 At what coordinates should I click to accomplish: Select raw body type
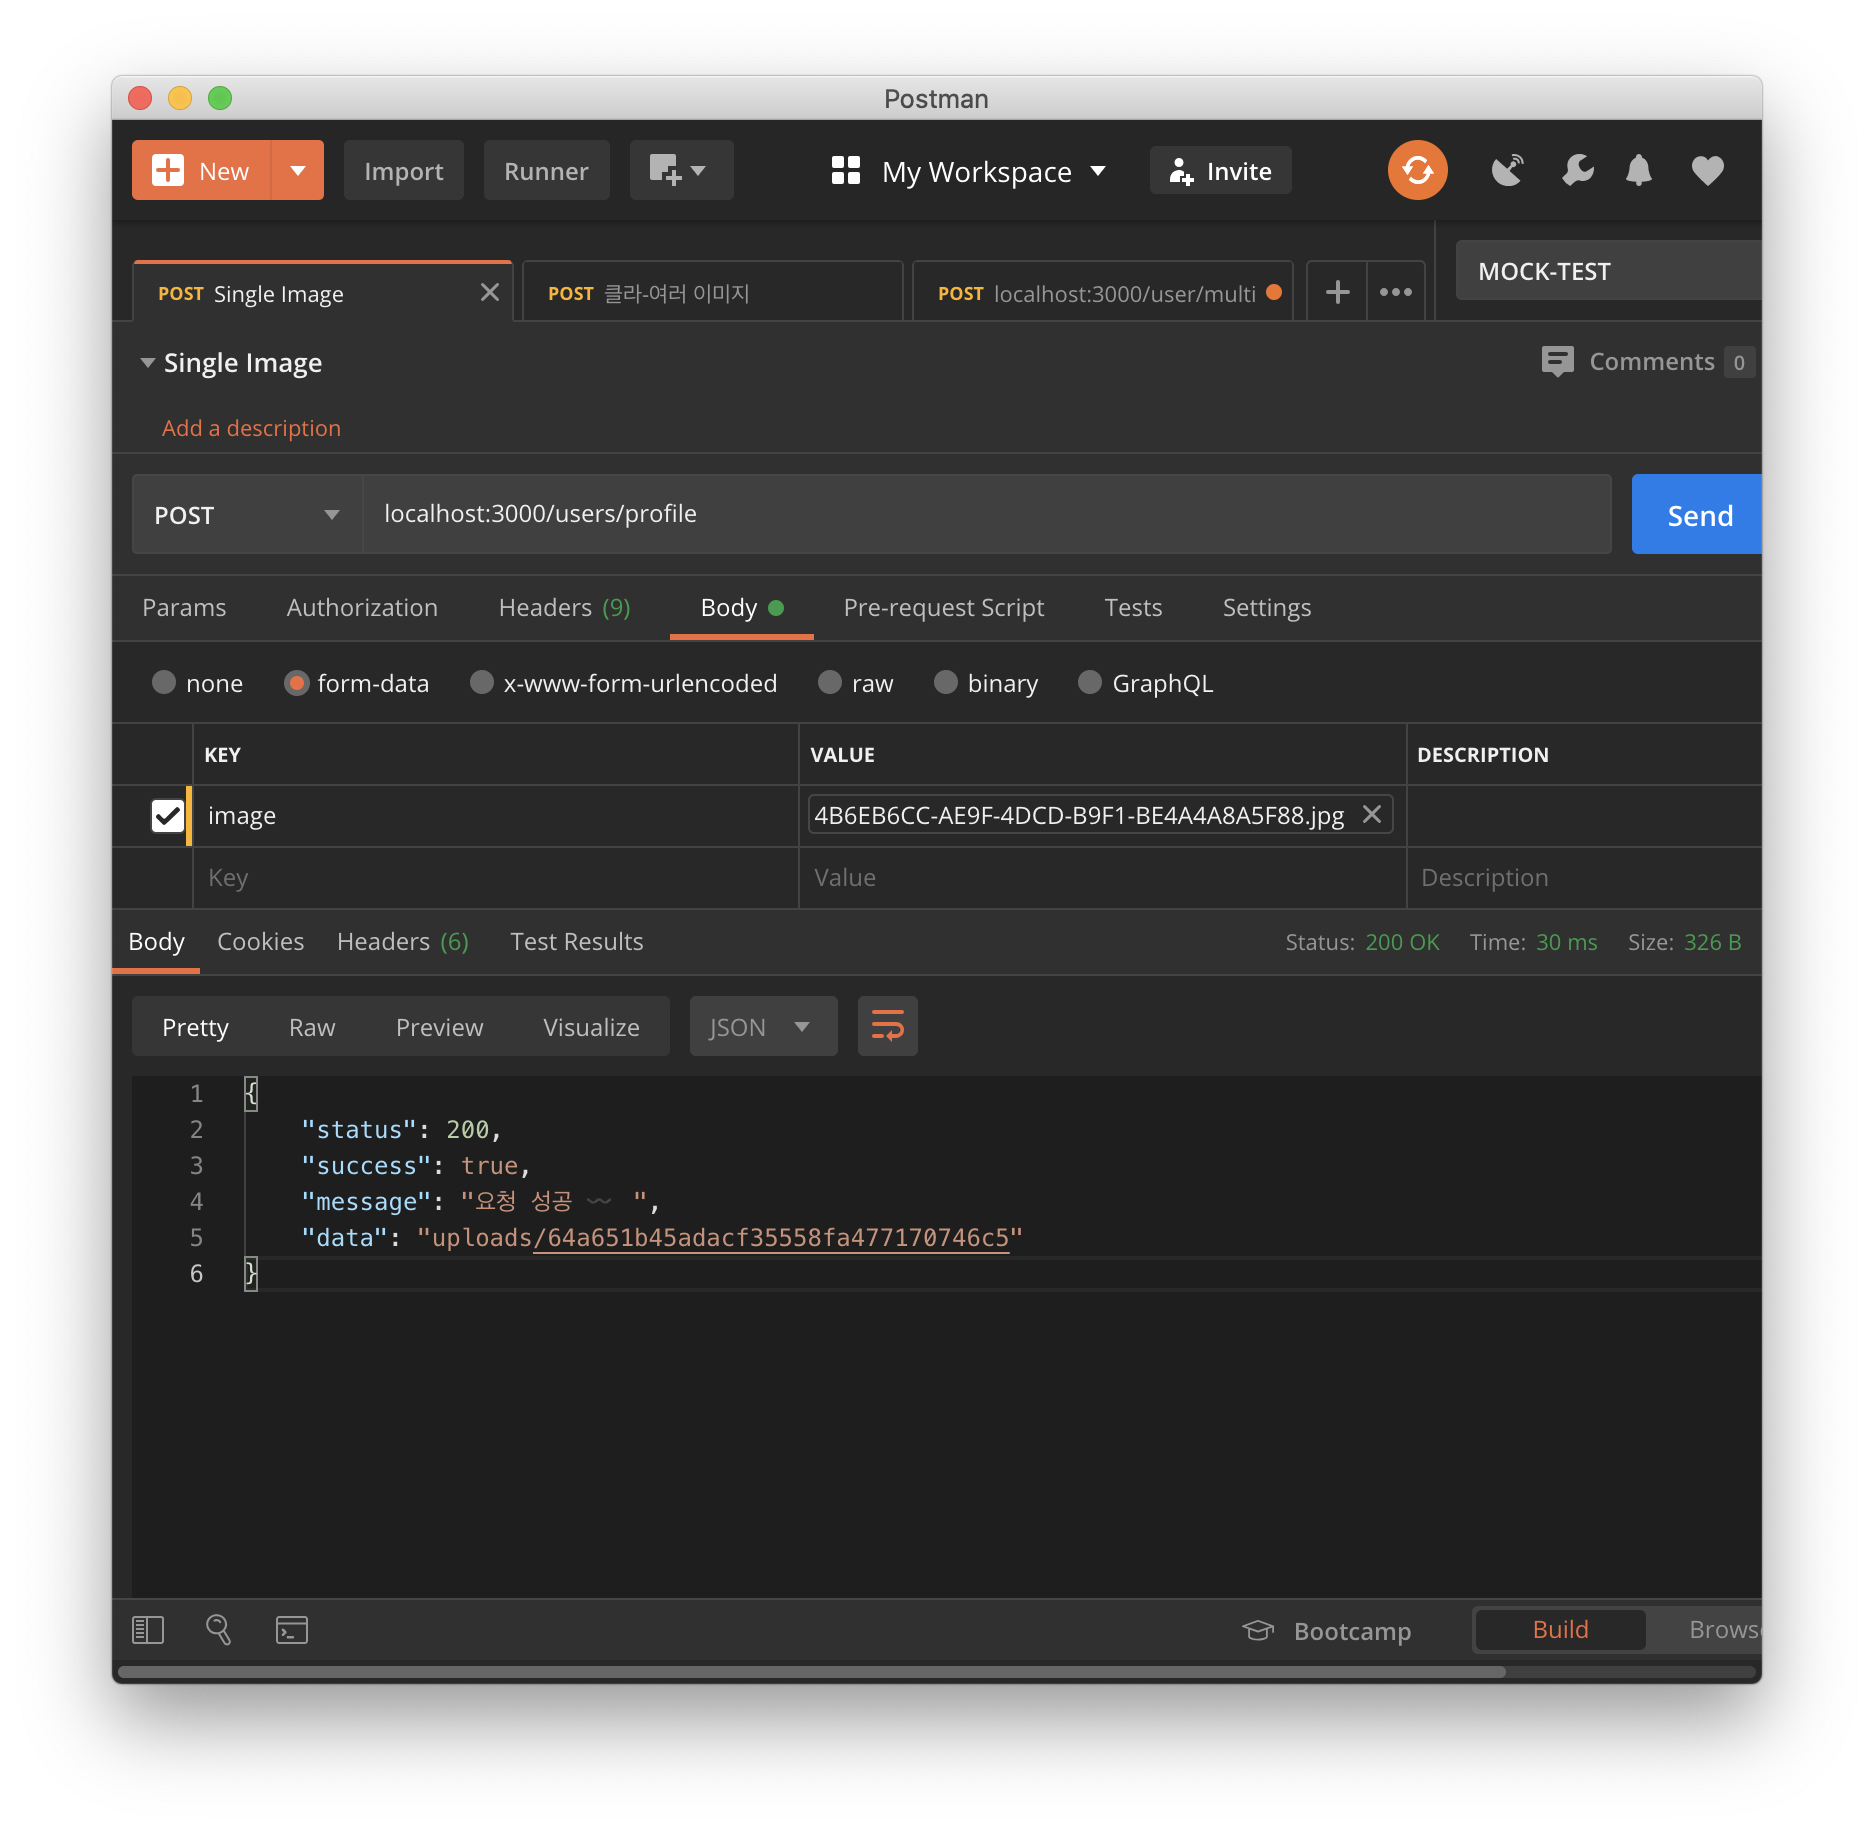pyautogui.click(x=830, y=683)
